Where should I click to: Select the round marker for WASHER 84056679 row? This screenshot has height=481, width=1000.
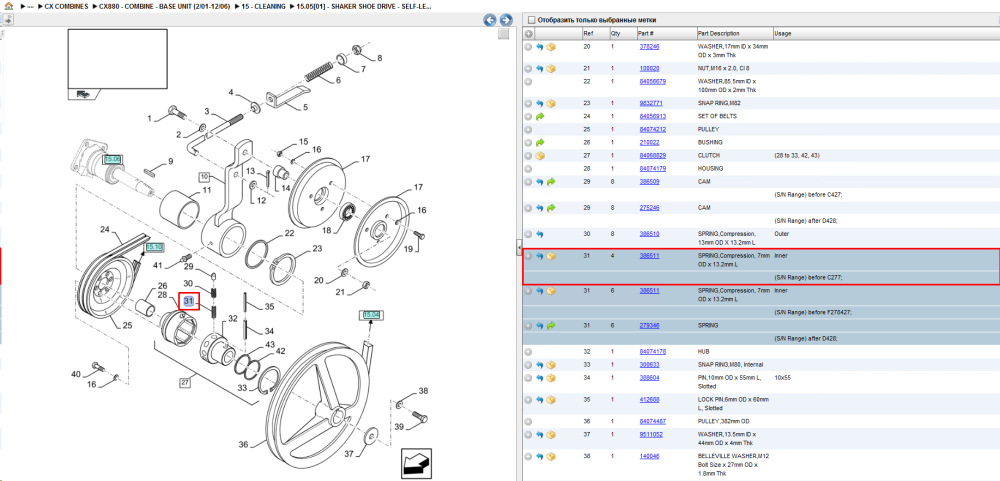click(x=528, y=82)
